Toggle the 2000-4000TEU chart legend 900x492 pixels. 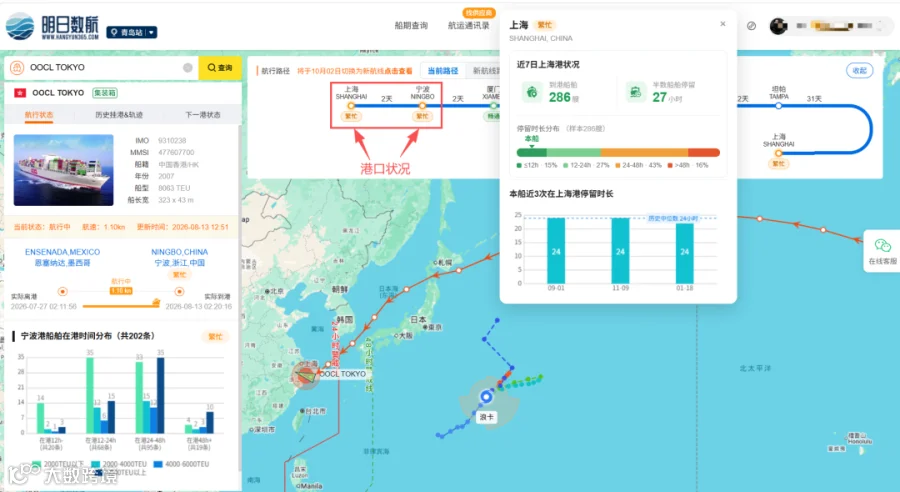pos(119,464)
